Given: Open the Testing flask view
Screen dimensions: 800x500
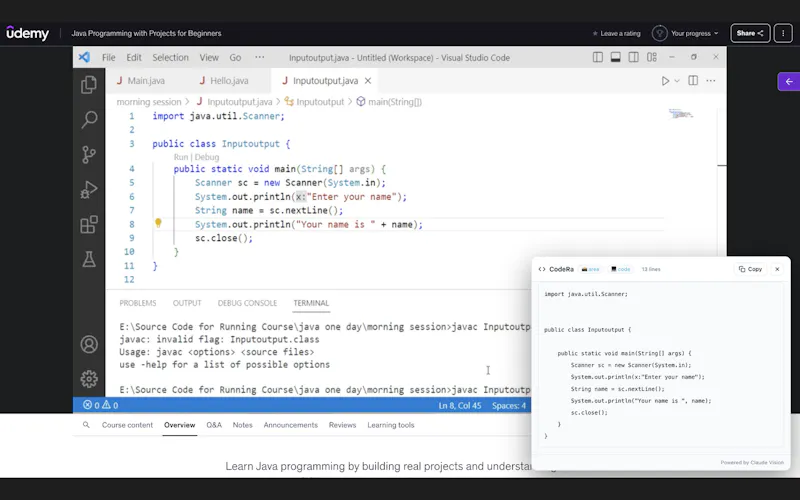Looking at the screenshot, I should 89,259.
